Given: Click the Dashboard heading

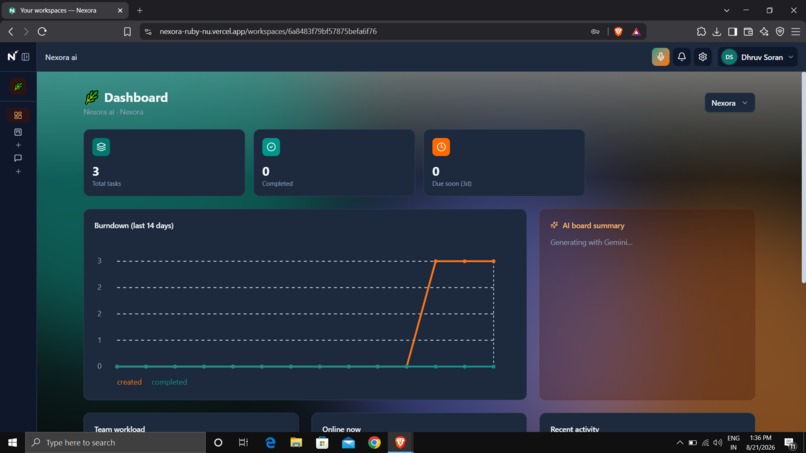Looking at the screenshot, I should pyautogui.click(x=136, y=97).
